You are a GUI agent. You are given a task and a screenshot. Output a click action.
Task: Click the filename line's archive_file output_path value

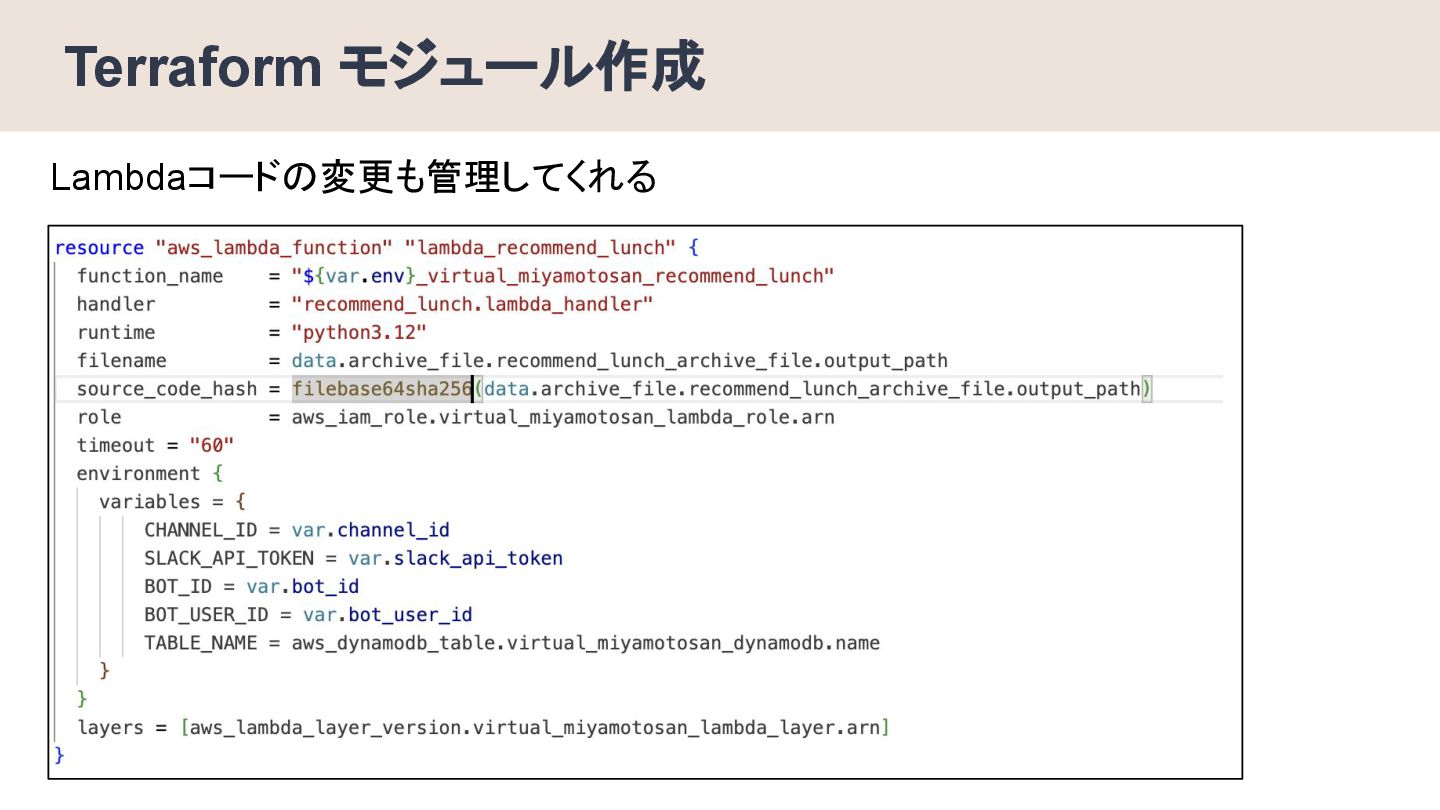coord(619,360)
